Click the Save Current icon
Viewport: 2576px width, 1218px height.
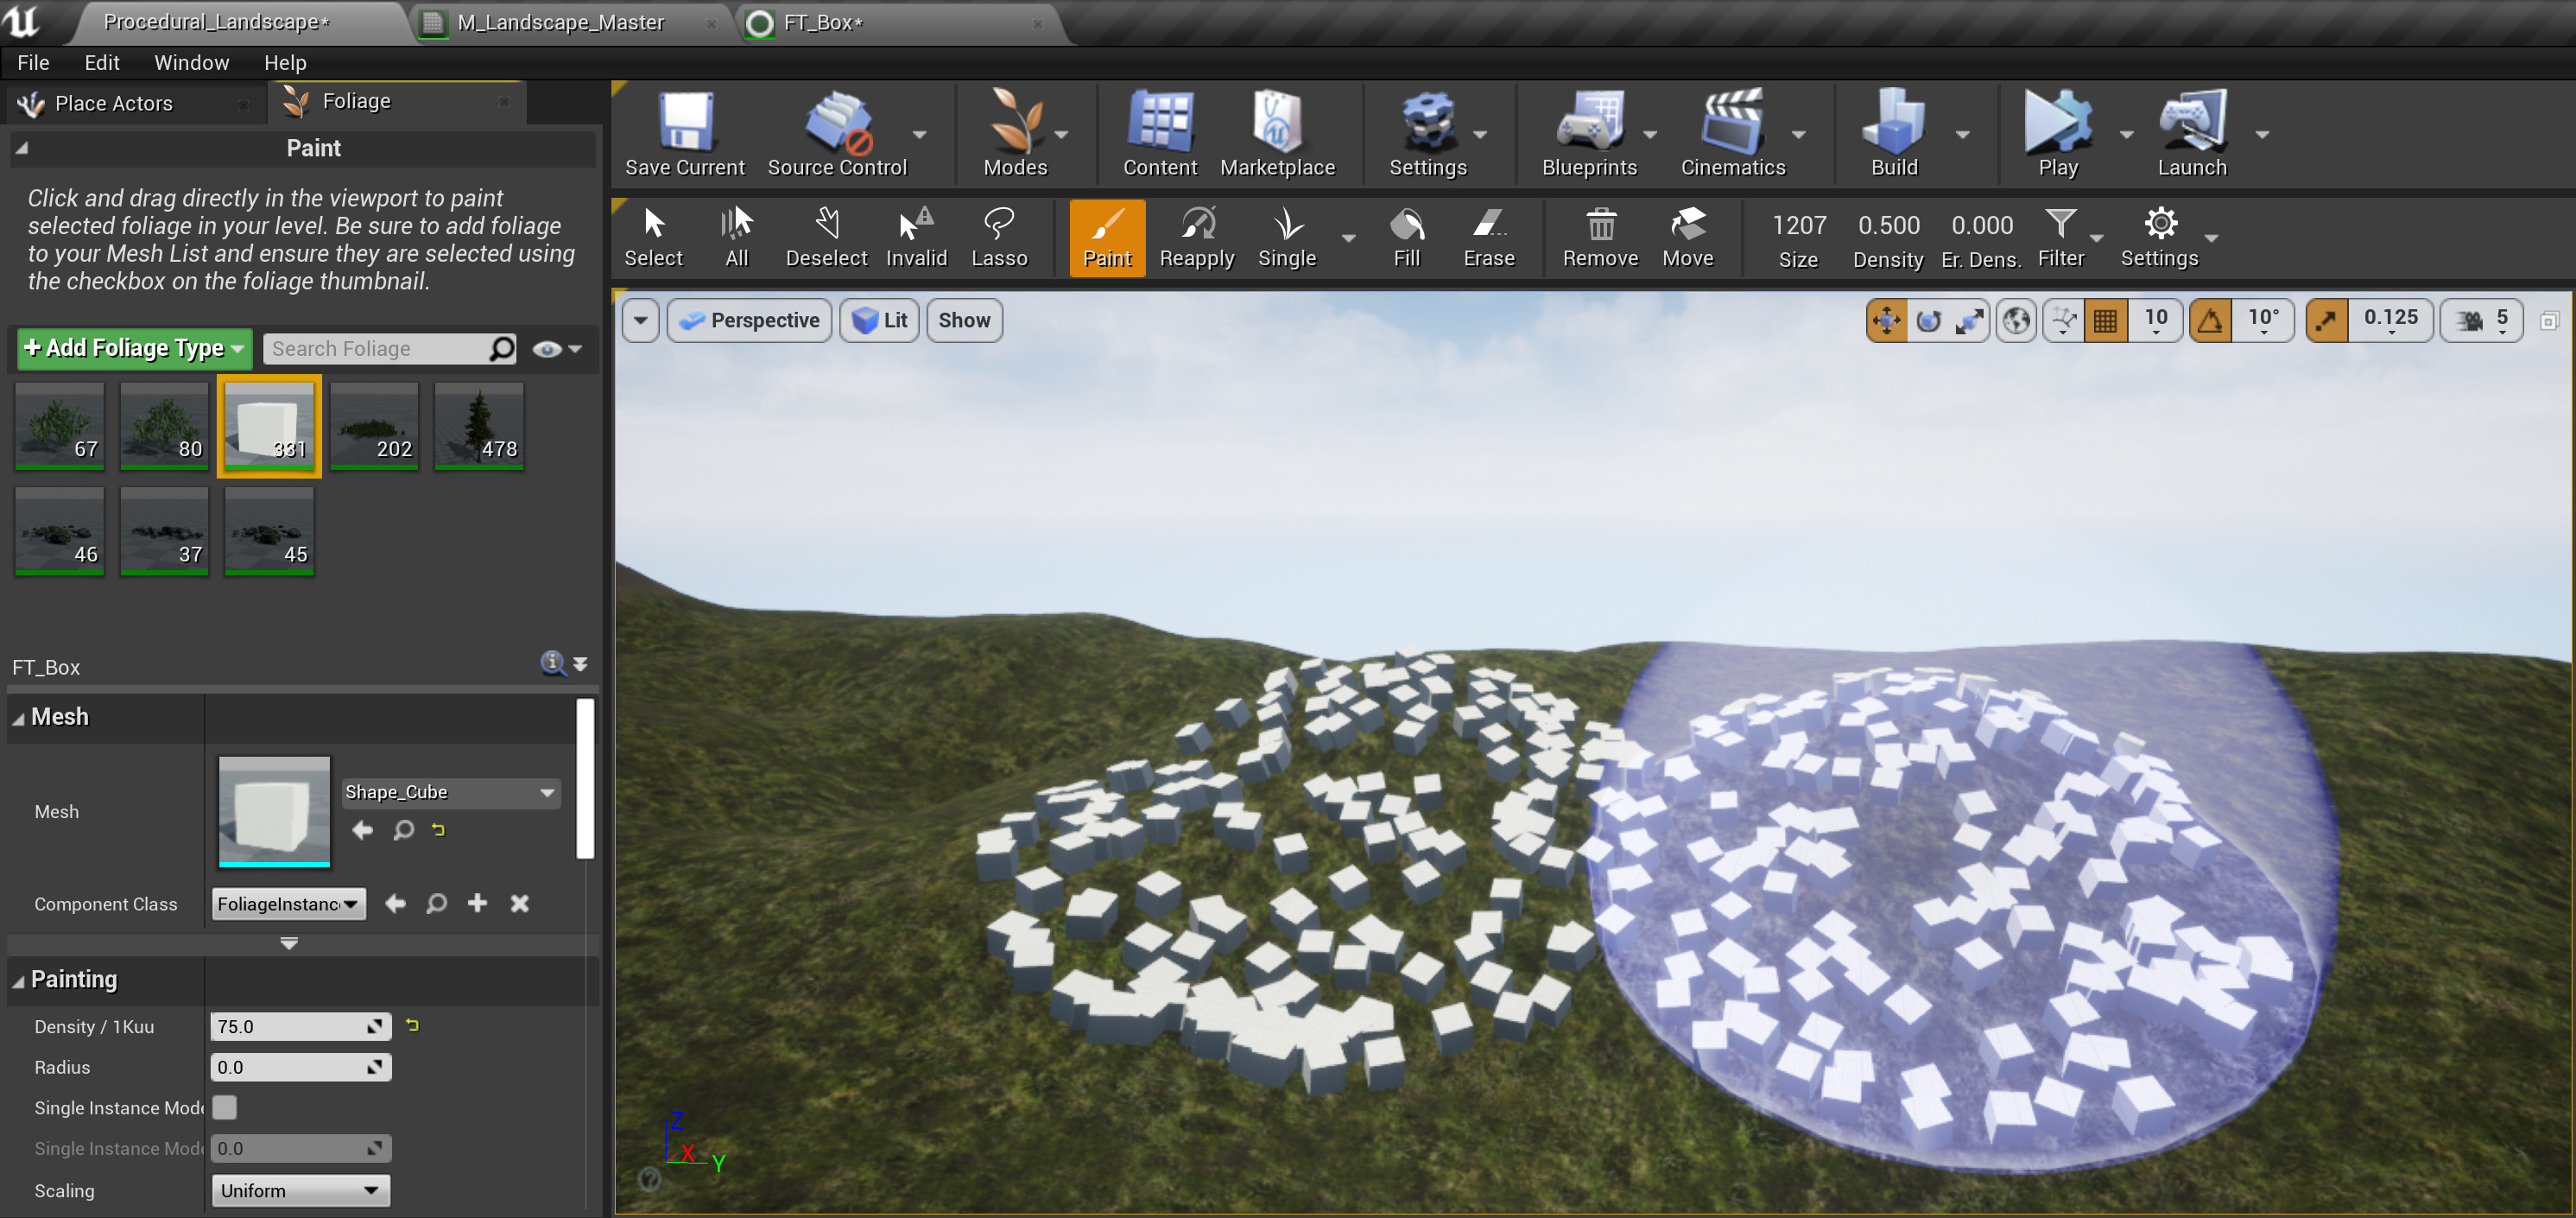(684, 134)
